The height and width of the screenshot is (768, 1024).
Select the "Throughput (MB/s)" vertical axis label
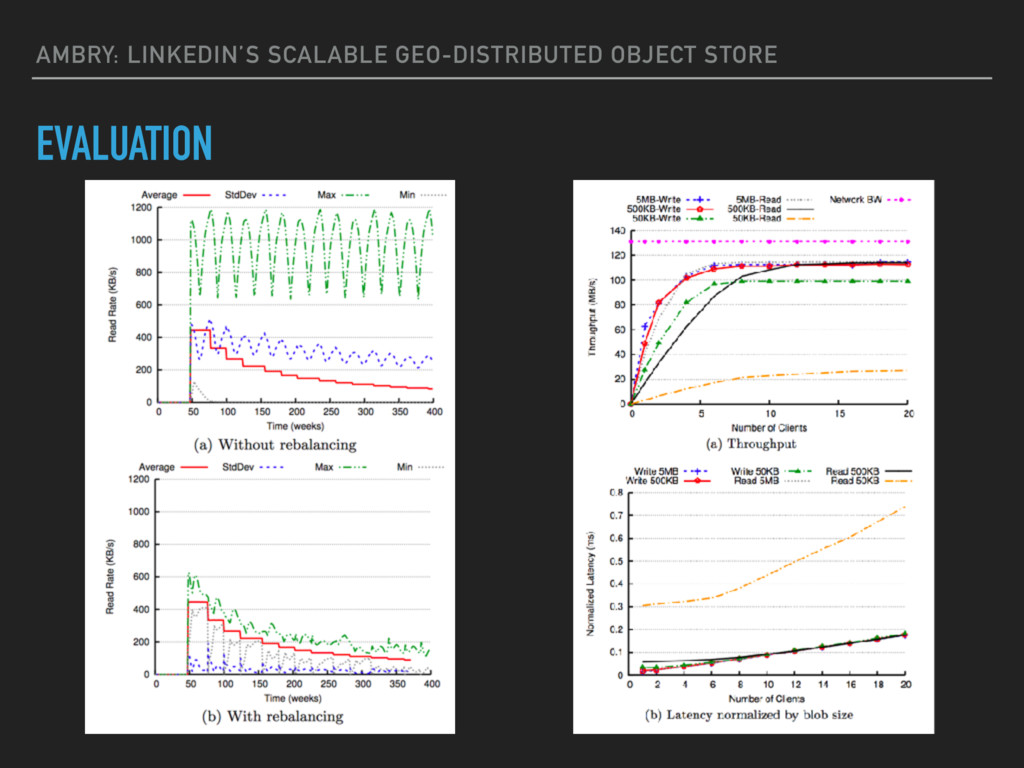coord(593,317)
